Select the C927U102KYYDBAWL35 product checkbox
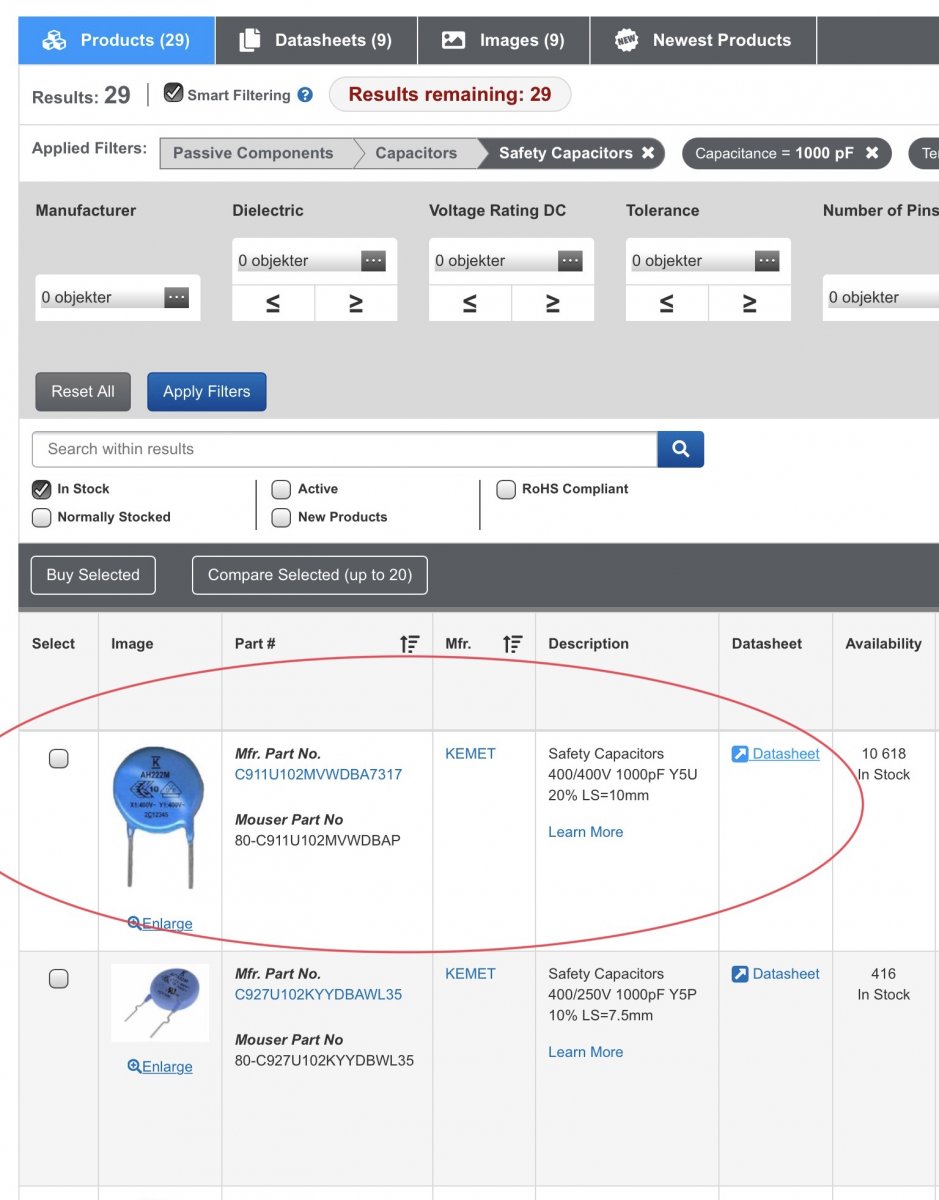 click(59, 979)
